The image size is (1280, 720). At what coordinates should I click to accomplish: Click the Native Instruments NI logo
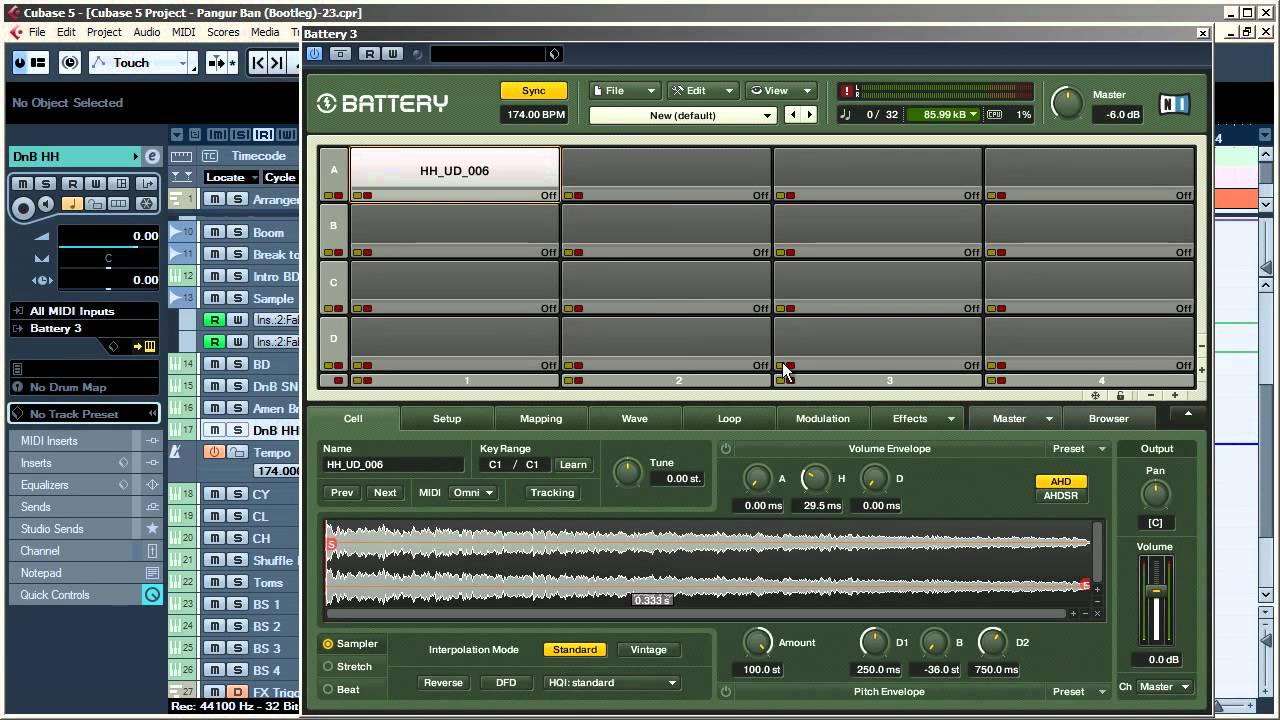[x=1174, y=104]
